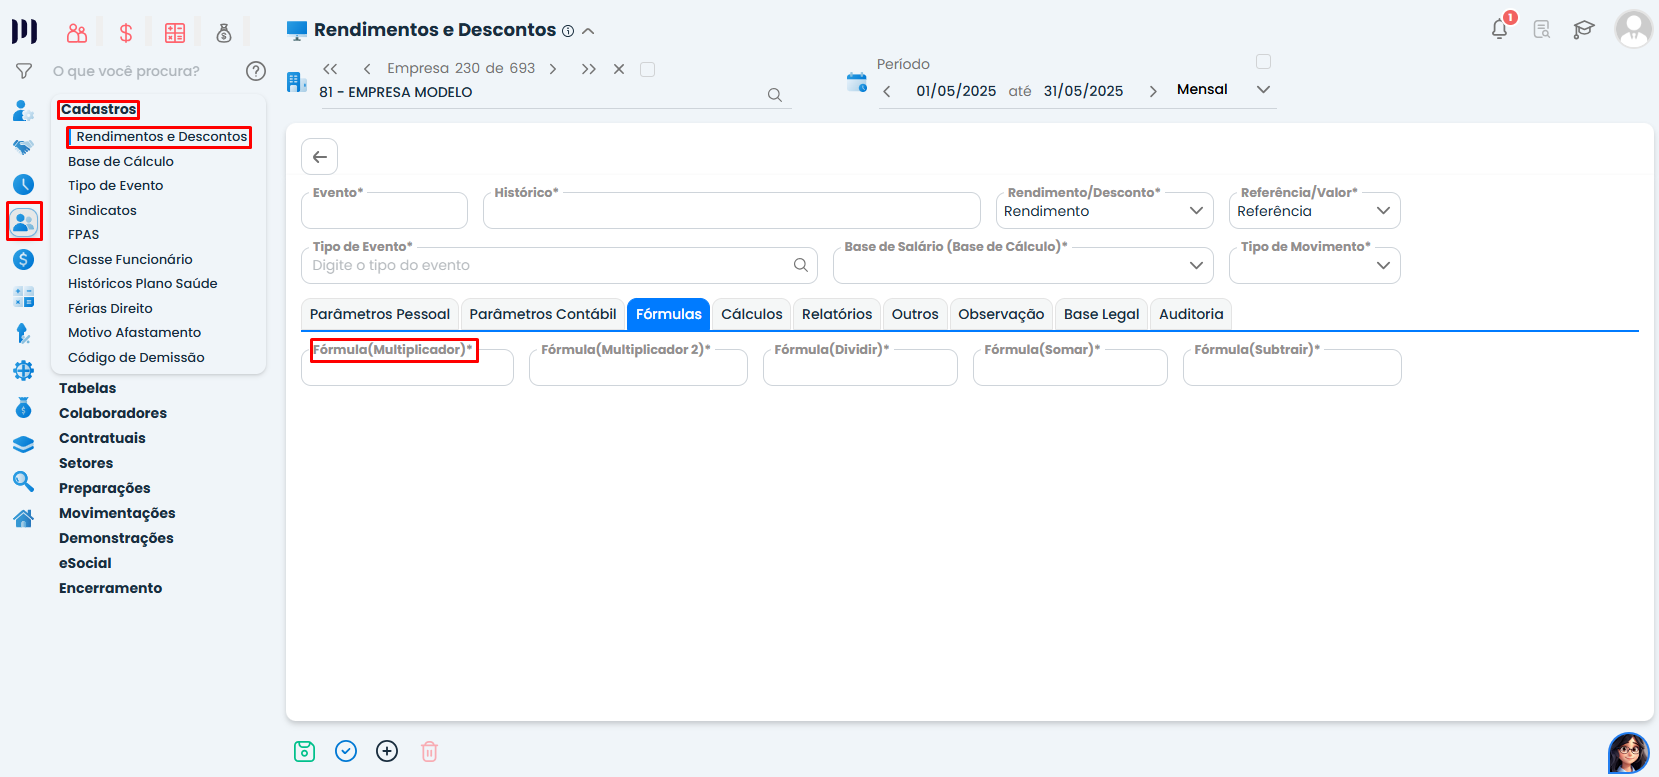Viewport: 1659px width, 777px height.
Task: Go to the next company arrow
Action: (553, 69)
